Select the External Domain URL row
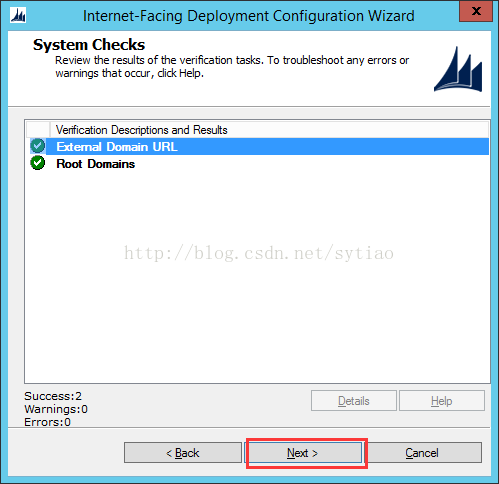This screenshot has width=499, height=484. tap(257, 146)
